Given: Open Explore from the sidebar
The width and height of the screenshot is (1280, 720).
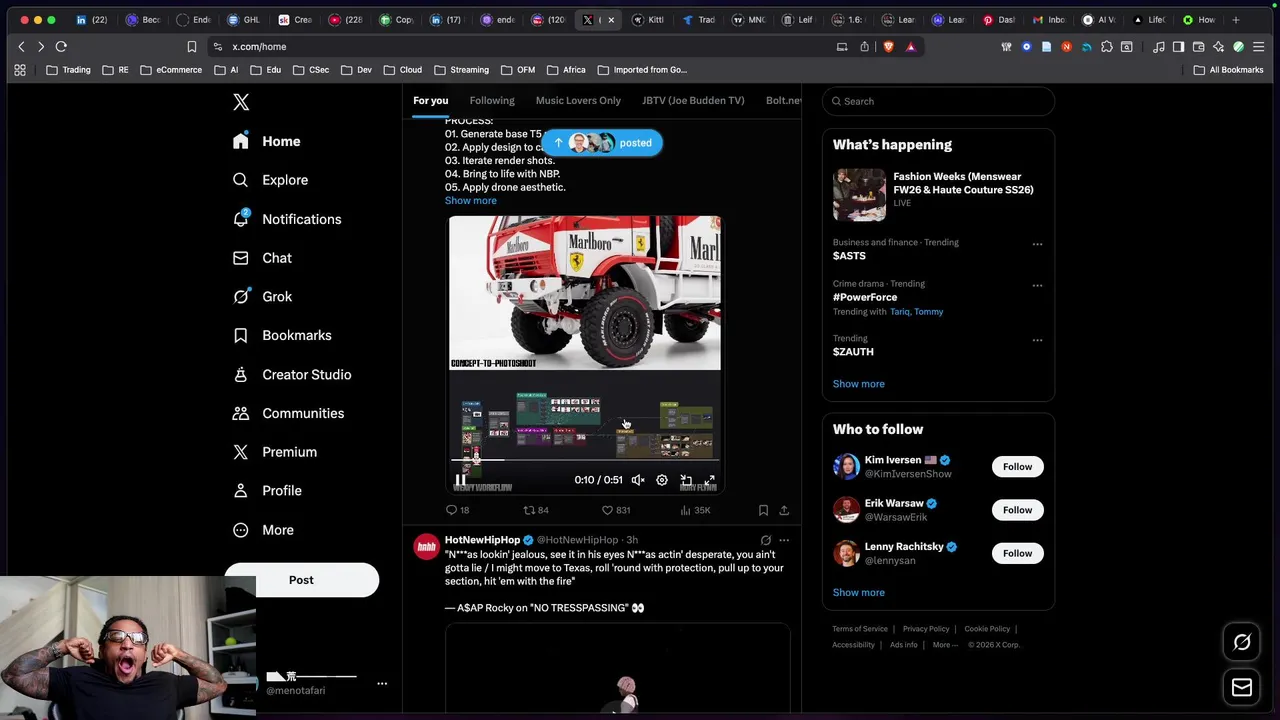Looking at the screenshot, I should [x=270, y=180].
